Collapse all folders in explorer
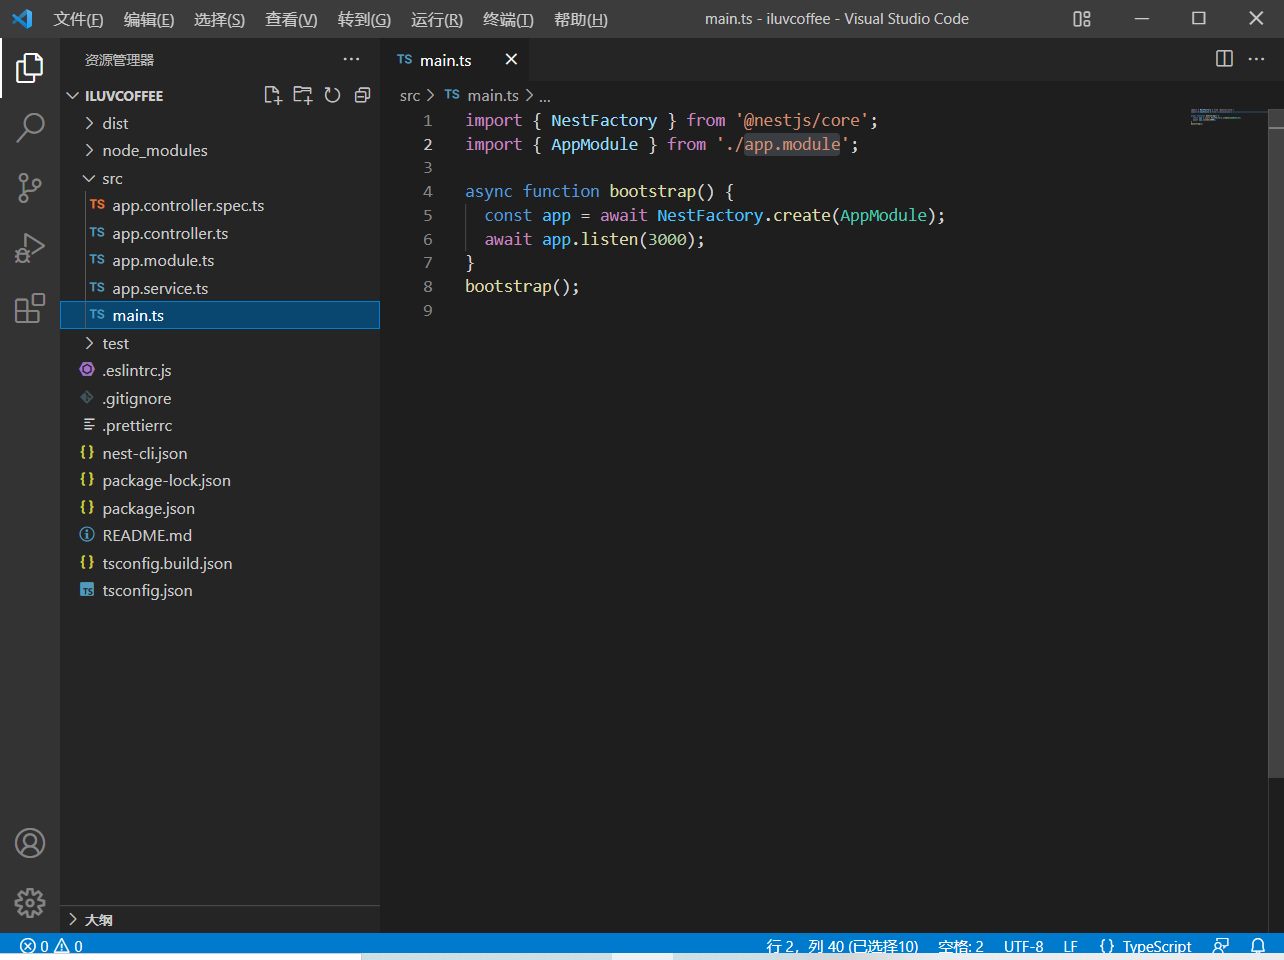This screenshot has width=1284, height=960. point(362,95)
